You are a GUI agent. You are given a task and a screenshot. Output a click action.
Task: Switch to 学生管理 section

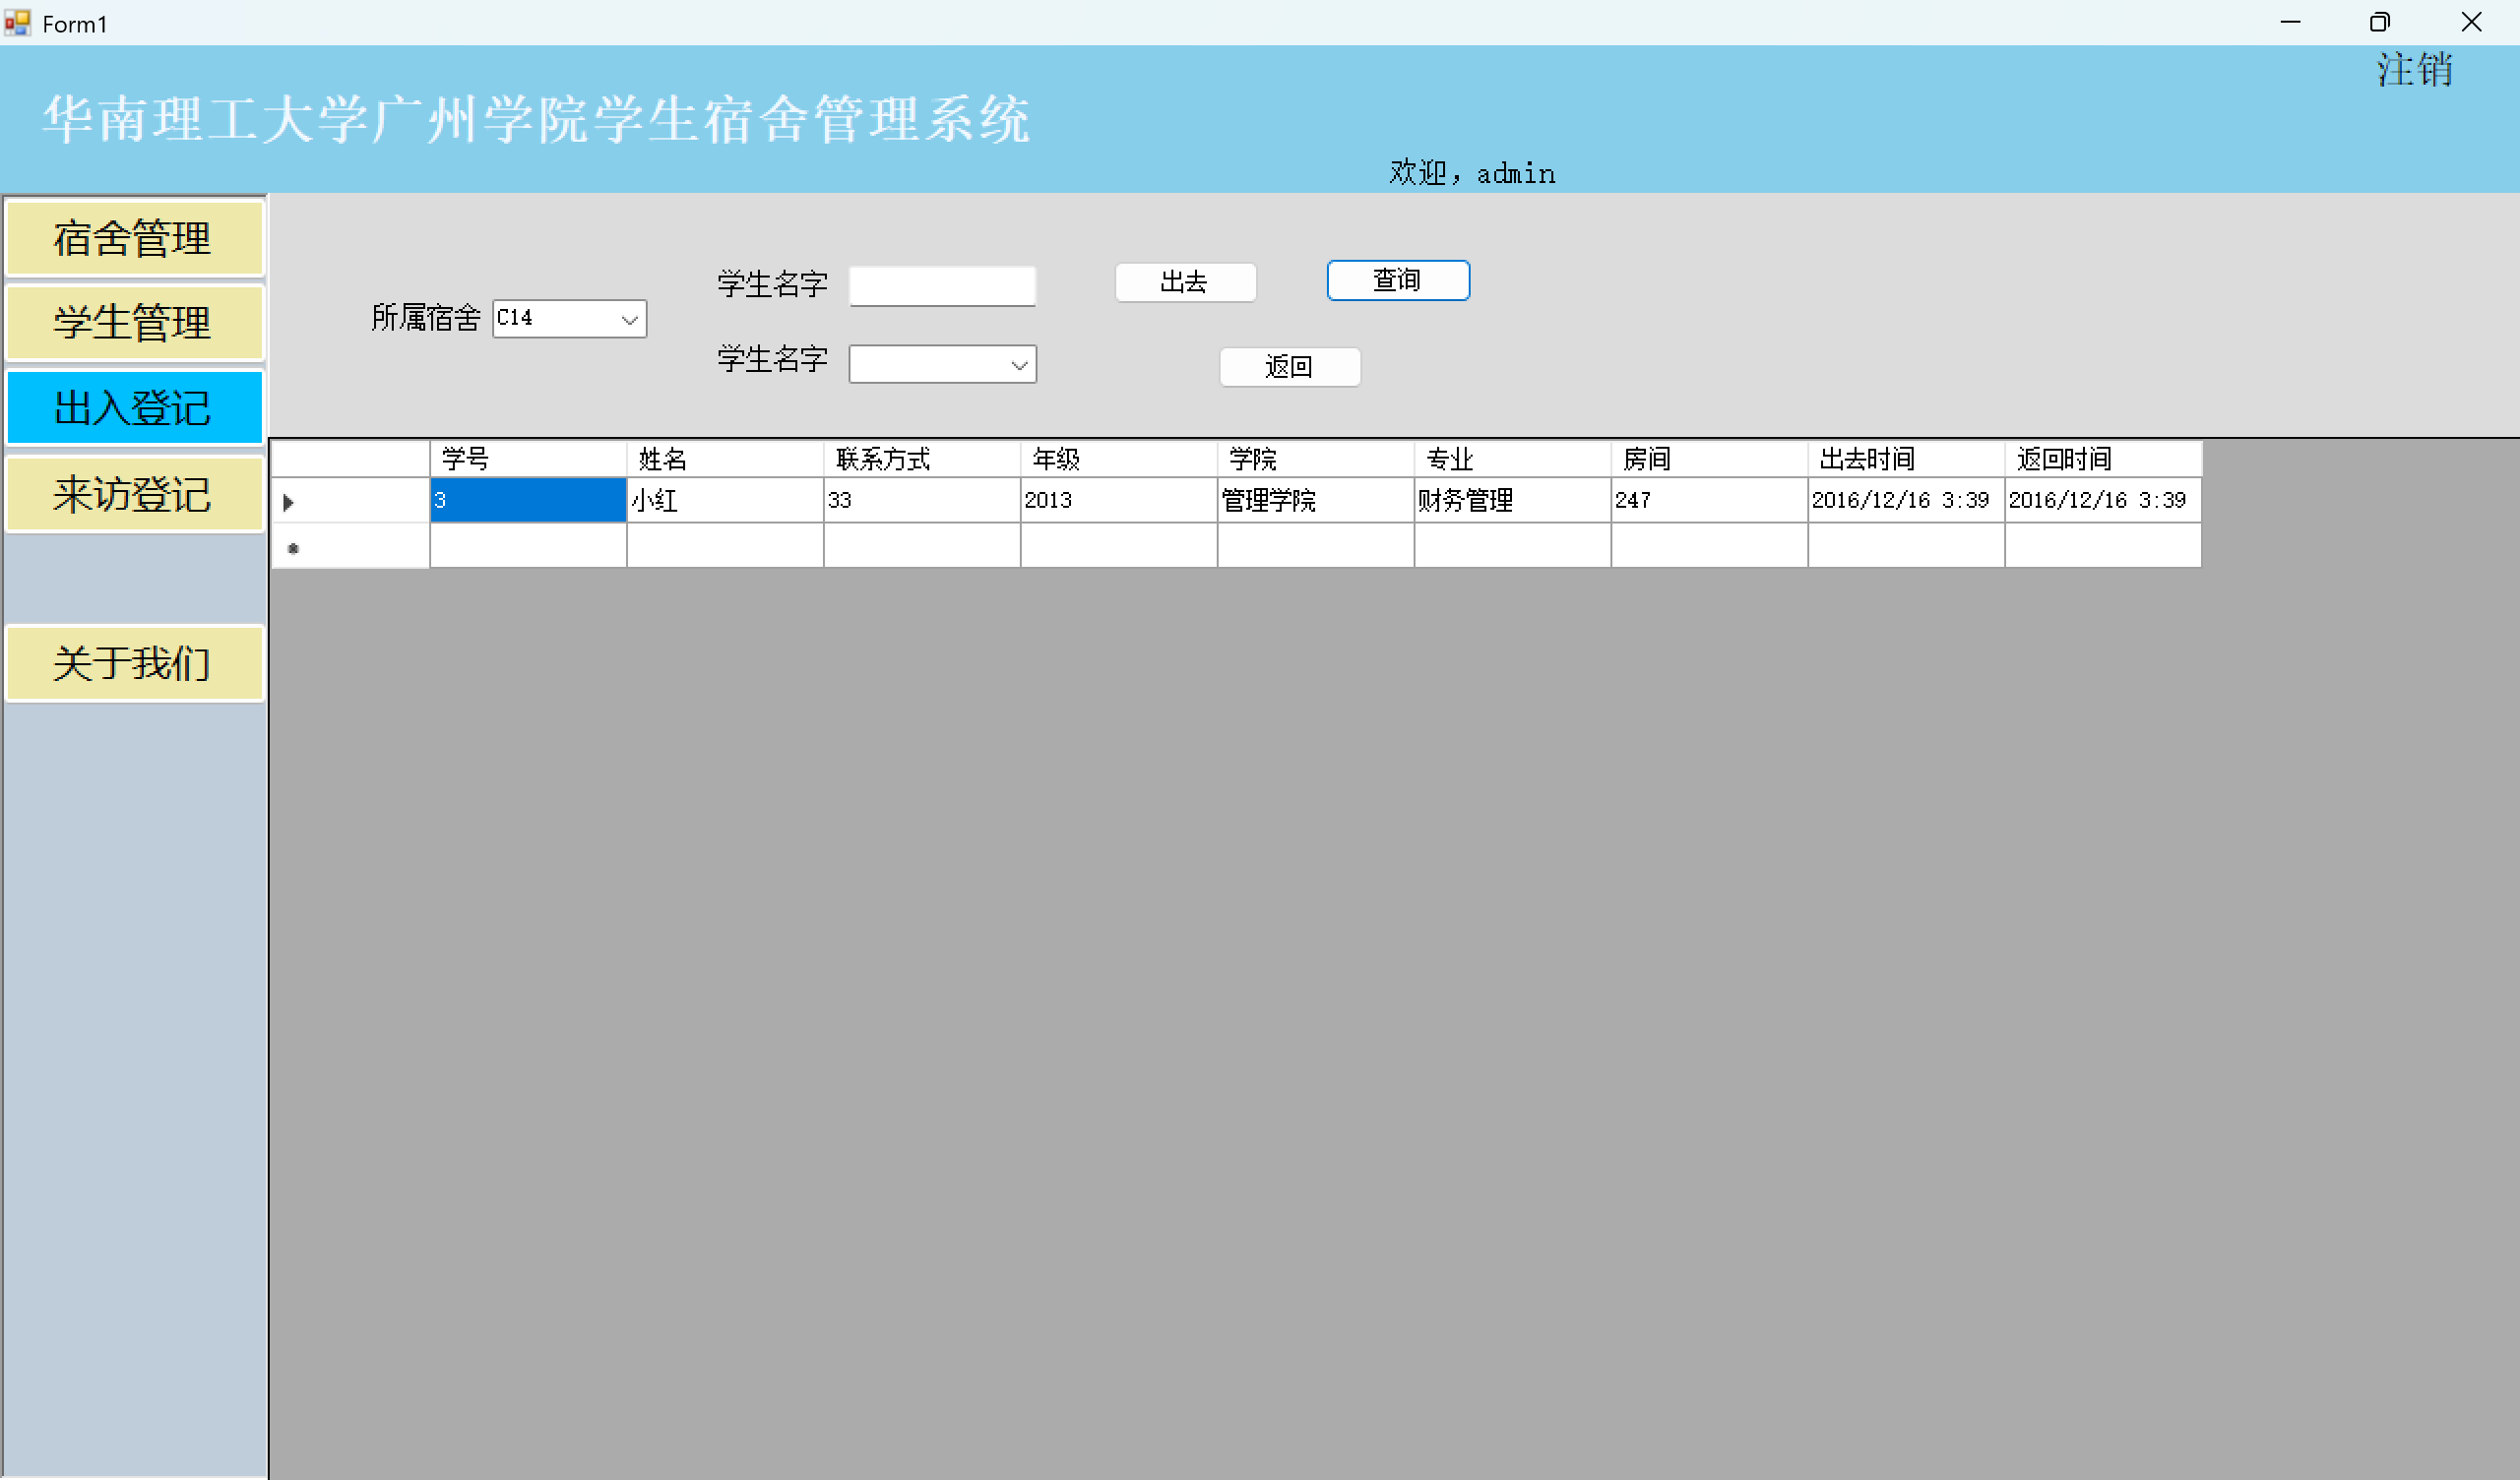point(134,323)
